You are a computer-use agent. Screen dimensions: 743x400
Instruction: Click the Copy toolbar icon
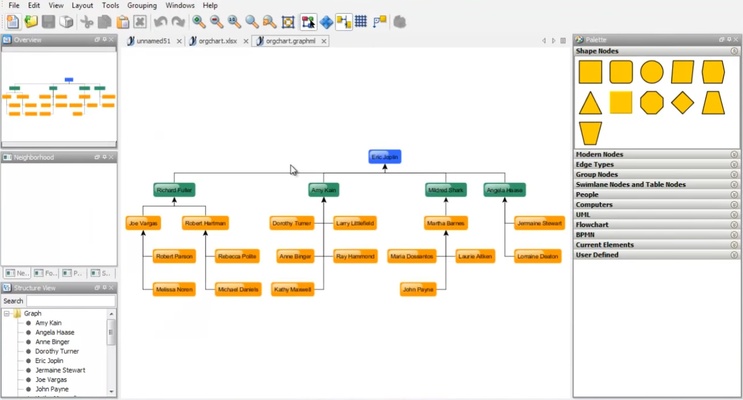click(104, 22)
